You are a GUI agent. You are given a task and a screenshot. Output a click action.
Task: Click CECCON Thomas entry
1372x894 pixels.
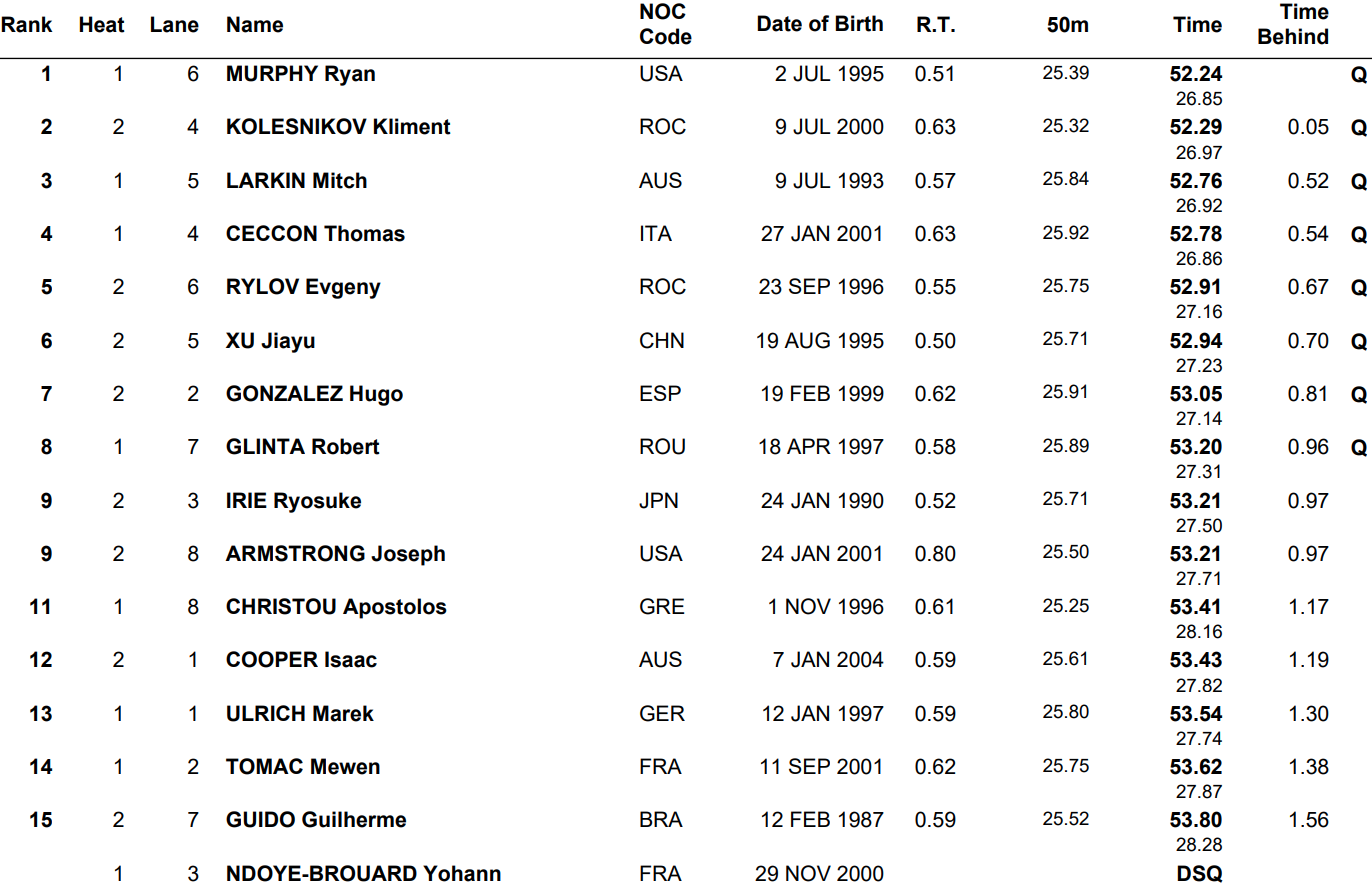click(x=315, y=234)
